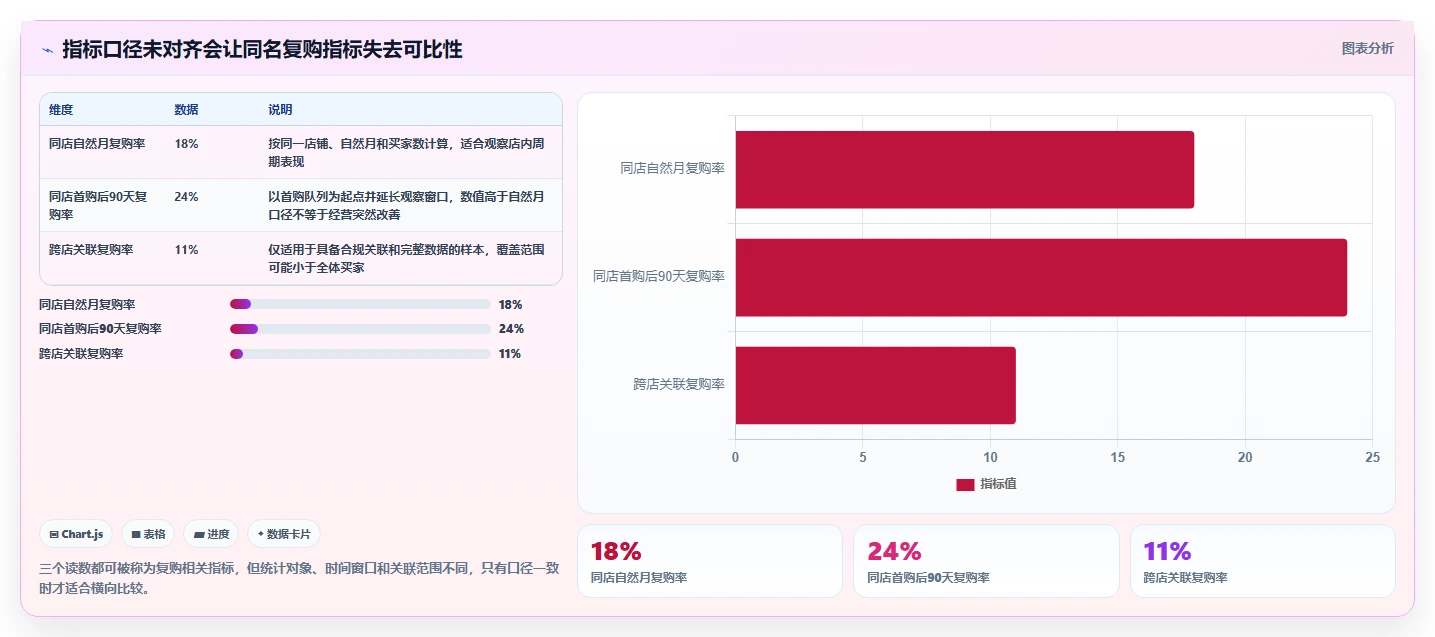Click description starting 以首购队列为起点
The height and width of the screenshot is (637, 1435).
(408, 205)
